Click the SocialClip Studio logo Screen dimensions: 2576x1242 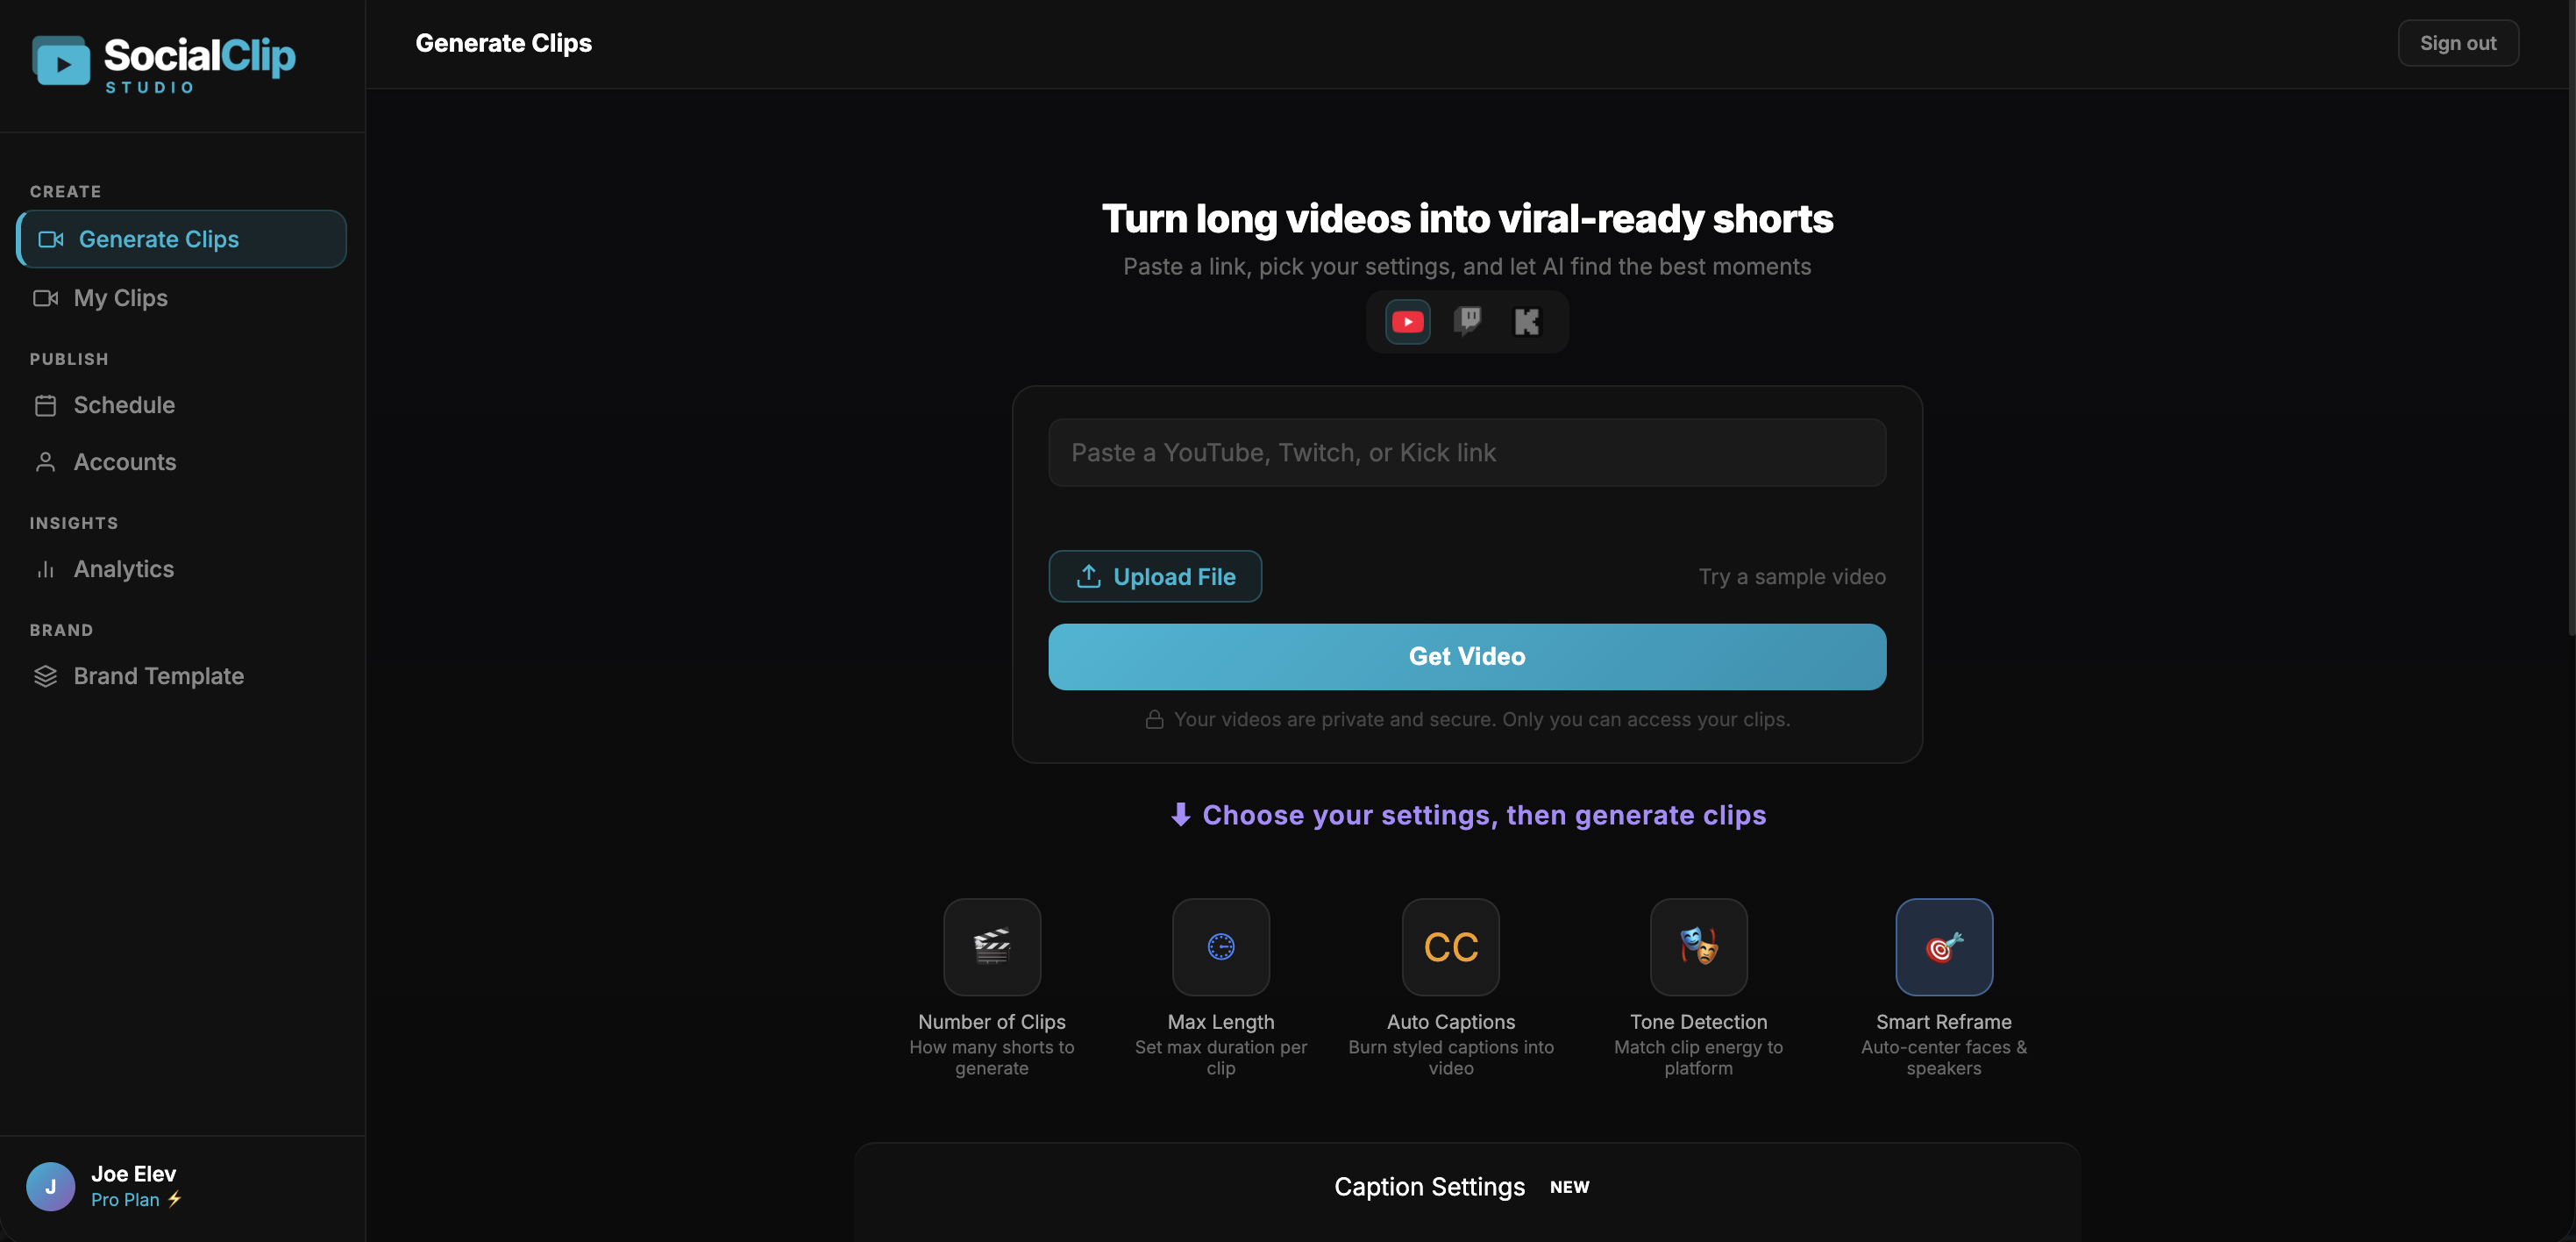coord(164,64)
